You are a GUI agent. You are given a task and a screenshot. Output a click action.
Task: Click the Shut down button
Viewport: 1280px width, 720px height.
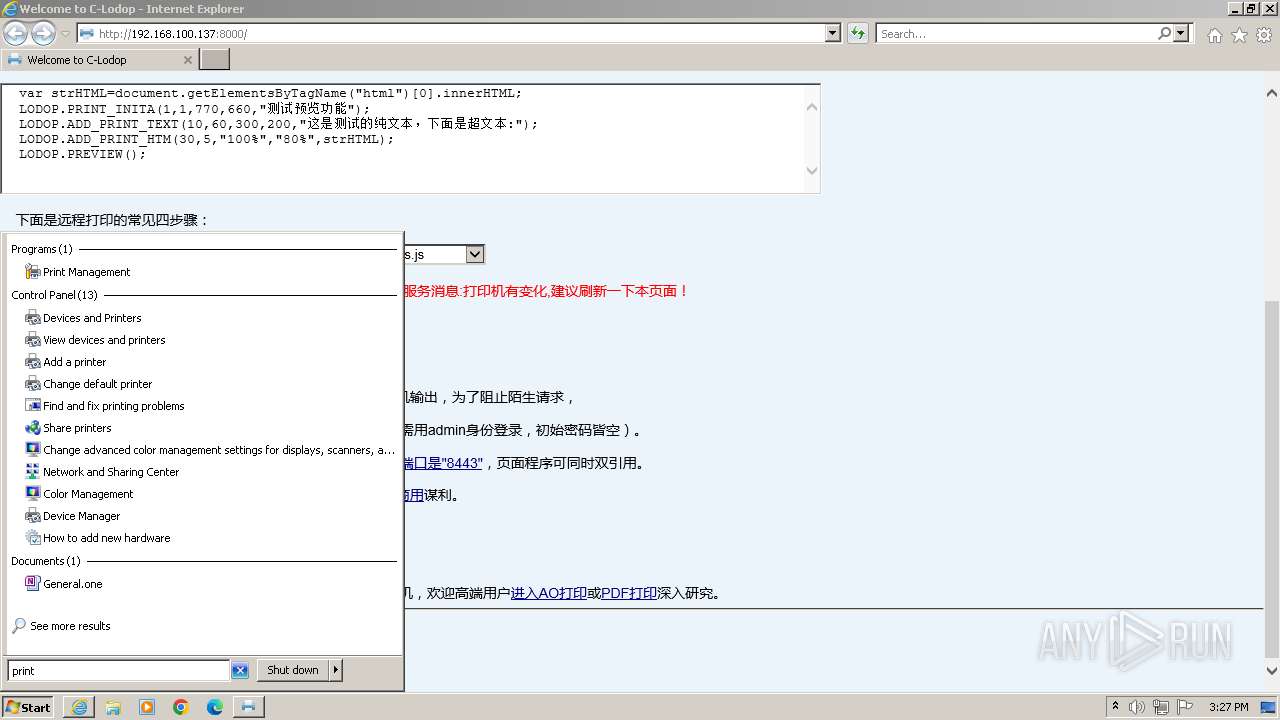(x=293, y=670)
